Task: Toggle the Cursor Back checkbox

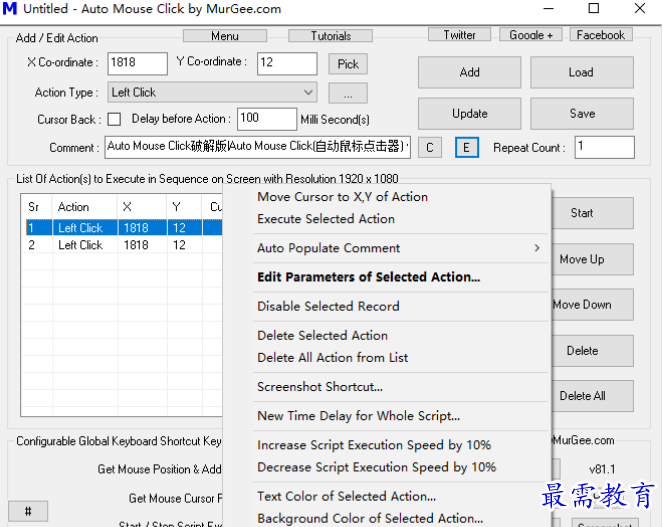Action: pos(114,119)
